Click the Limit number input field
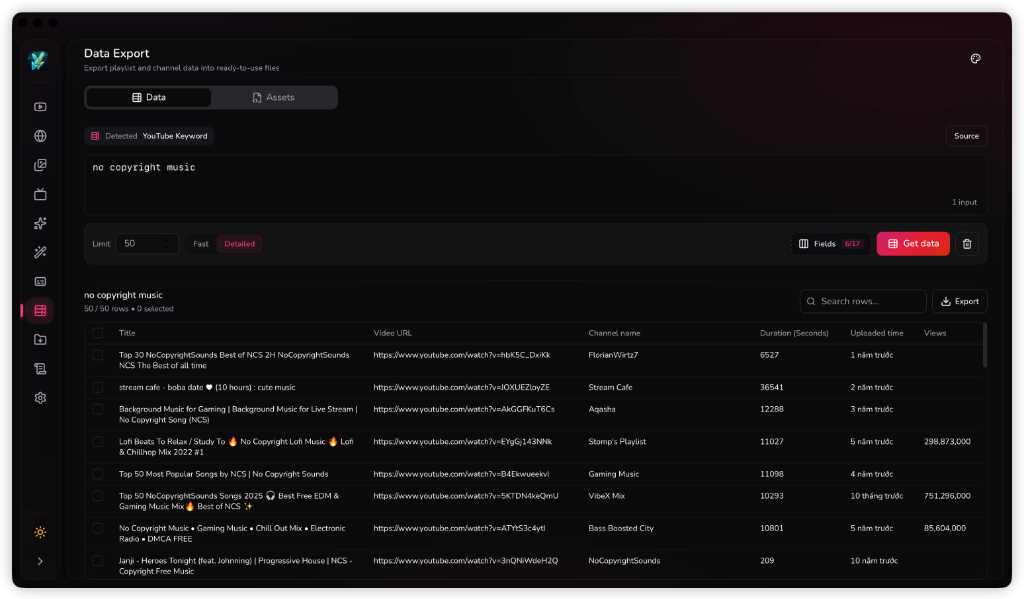This screenshot has height=599, width=1024. [146, 244]
